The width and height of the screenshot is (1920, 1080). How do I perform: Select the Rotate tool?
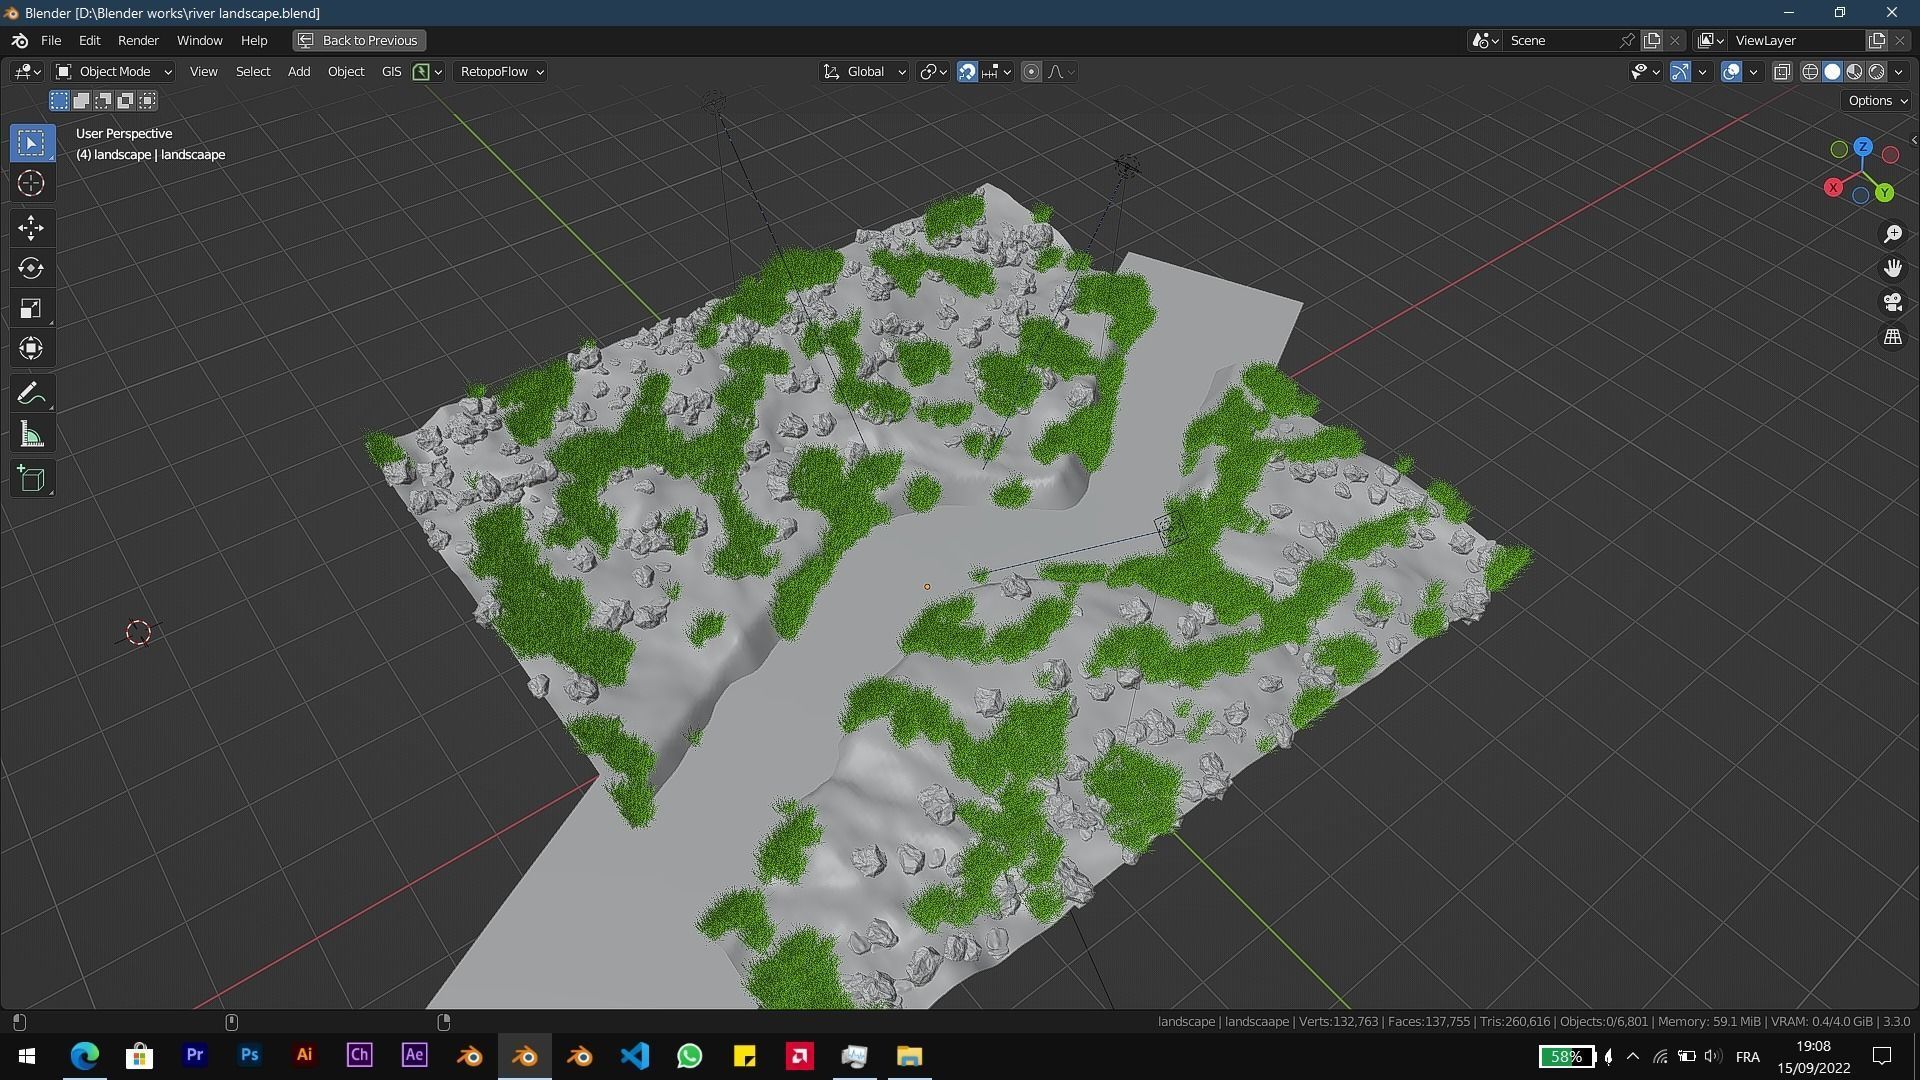31,268
